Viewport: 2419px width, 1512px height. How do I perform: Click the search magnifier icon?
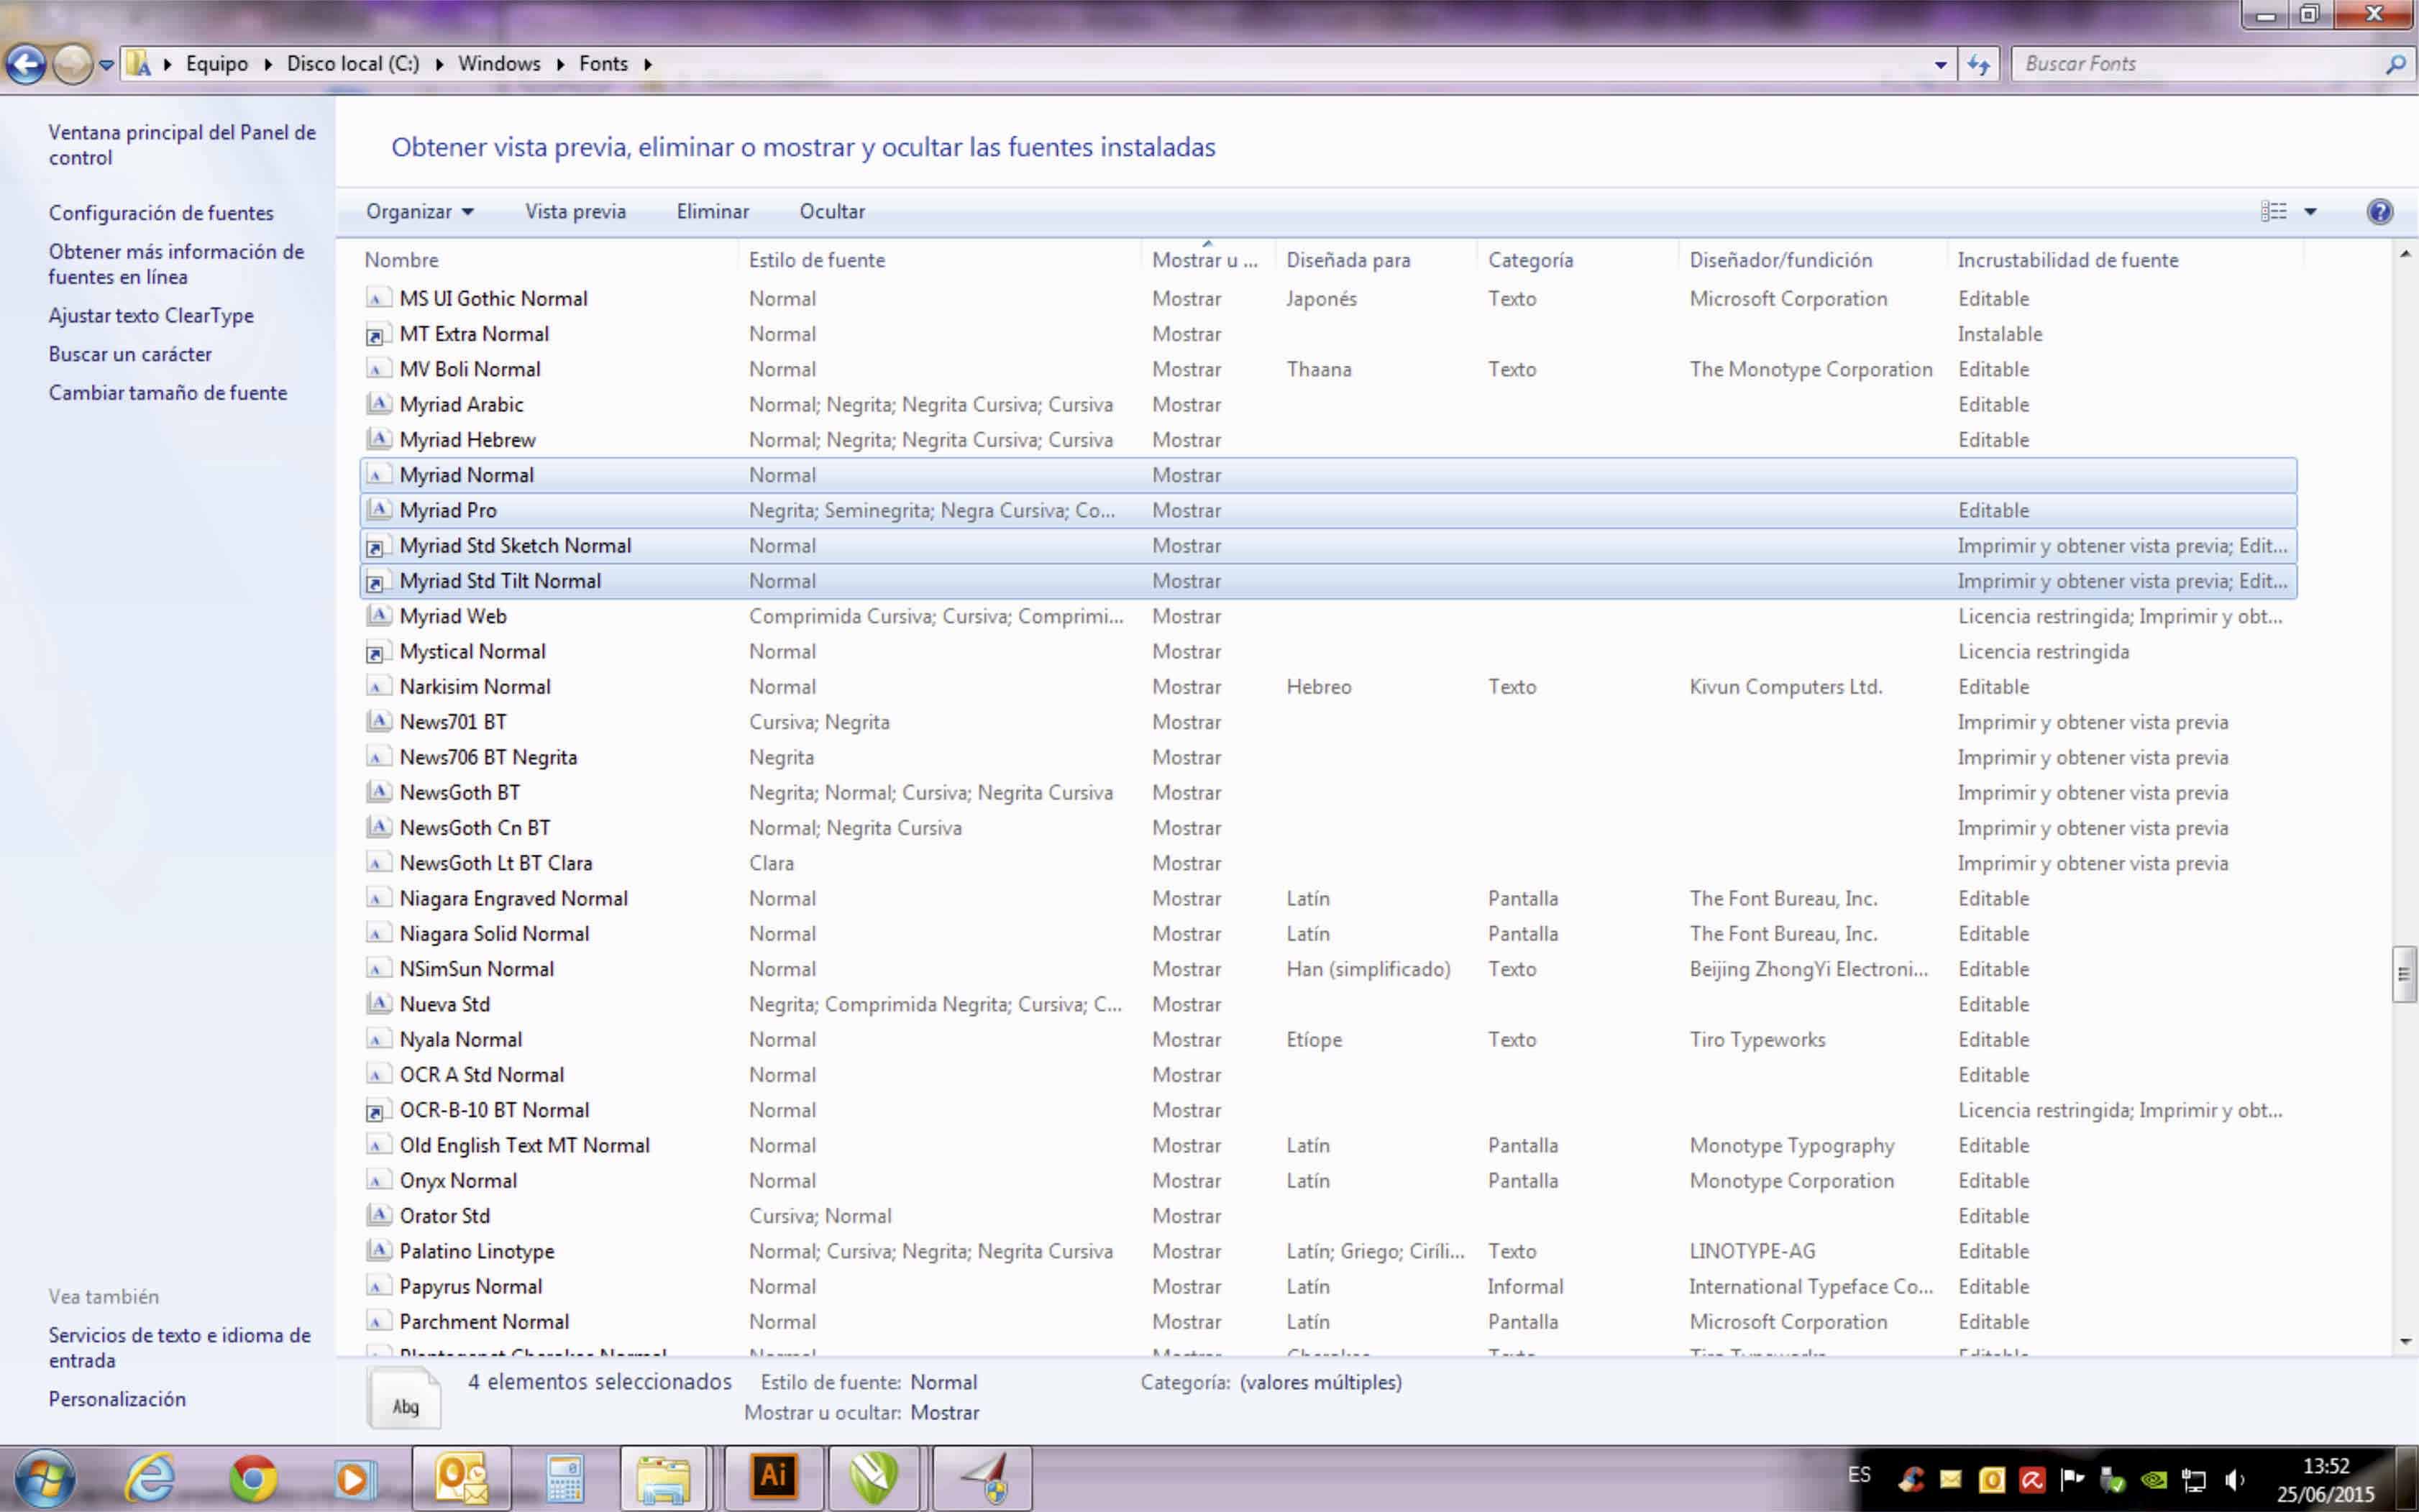click(2396, 65)
